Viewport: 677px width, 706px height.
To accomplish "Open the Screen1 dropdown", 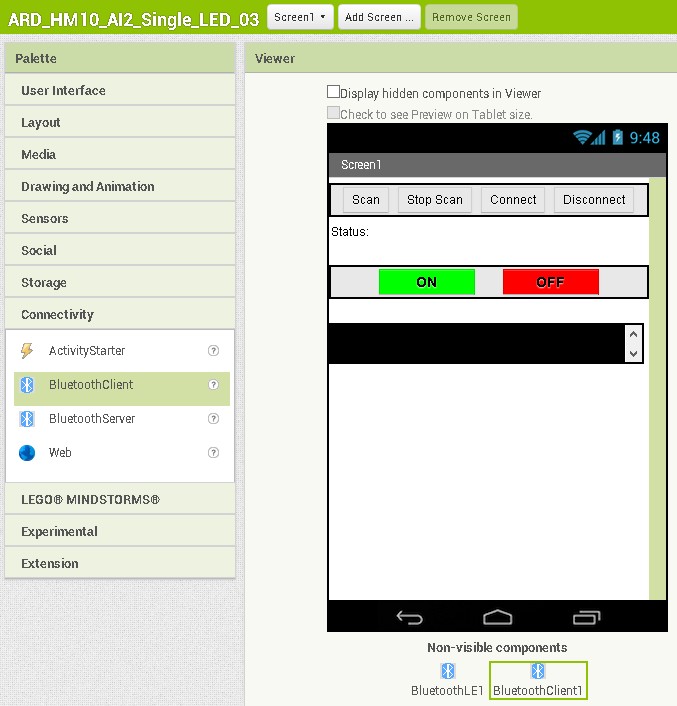I will pyautogui.click(x=300, y=17).
